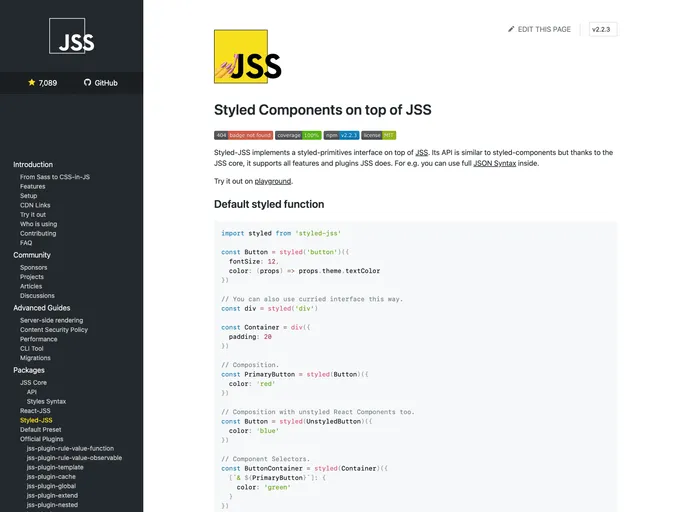The image size is (688, 512).
Task: Open jss-plugin-nested page
Action: 52,505
